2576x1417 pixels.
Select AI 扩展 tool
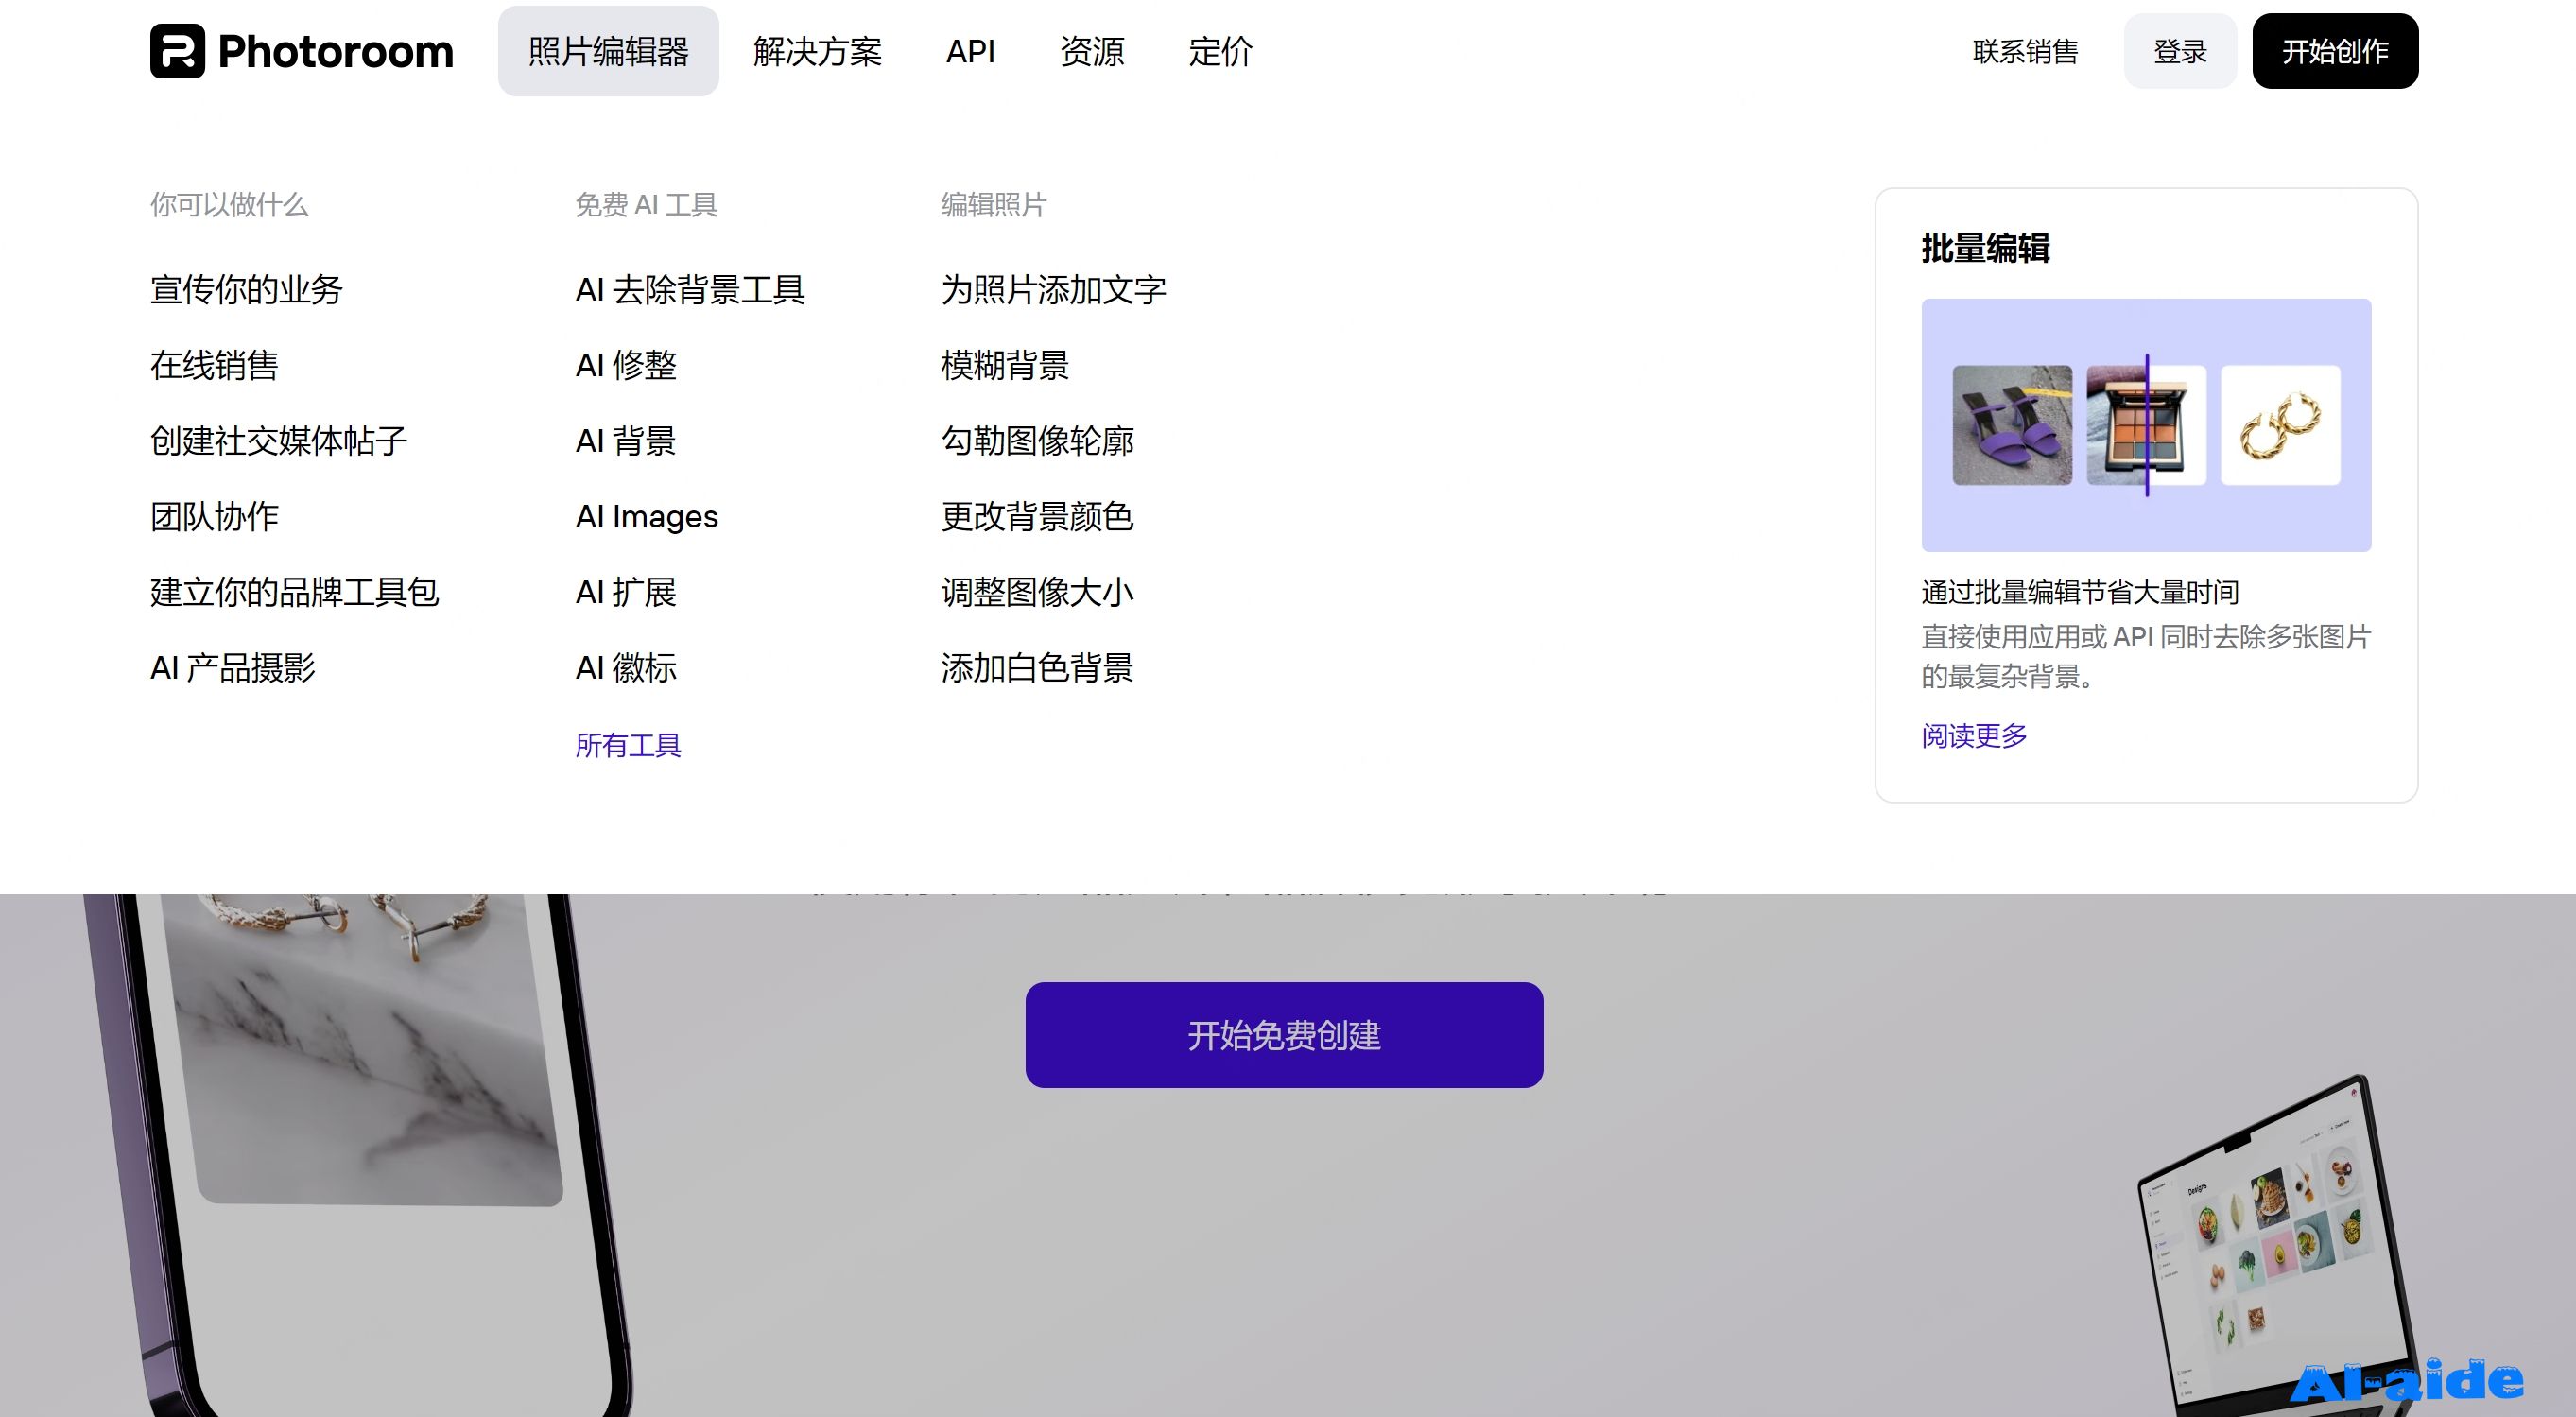[x=626, y=592]
